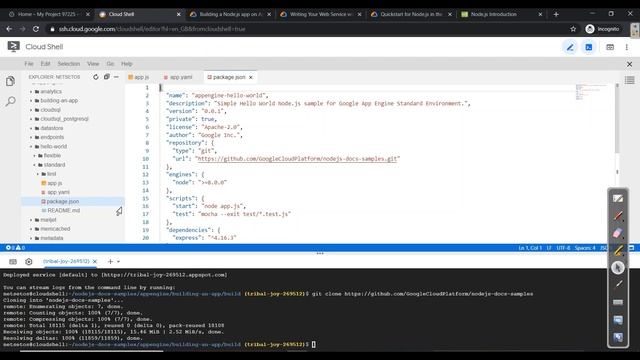Open the Search magnifier in sidebar
640x360 pixels.
11,101
